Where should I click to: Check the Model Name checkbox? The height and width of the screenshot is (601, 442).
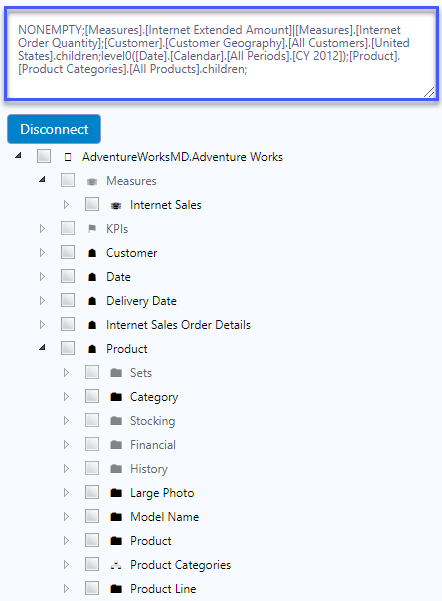pos(92,516)
